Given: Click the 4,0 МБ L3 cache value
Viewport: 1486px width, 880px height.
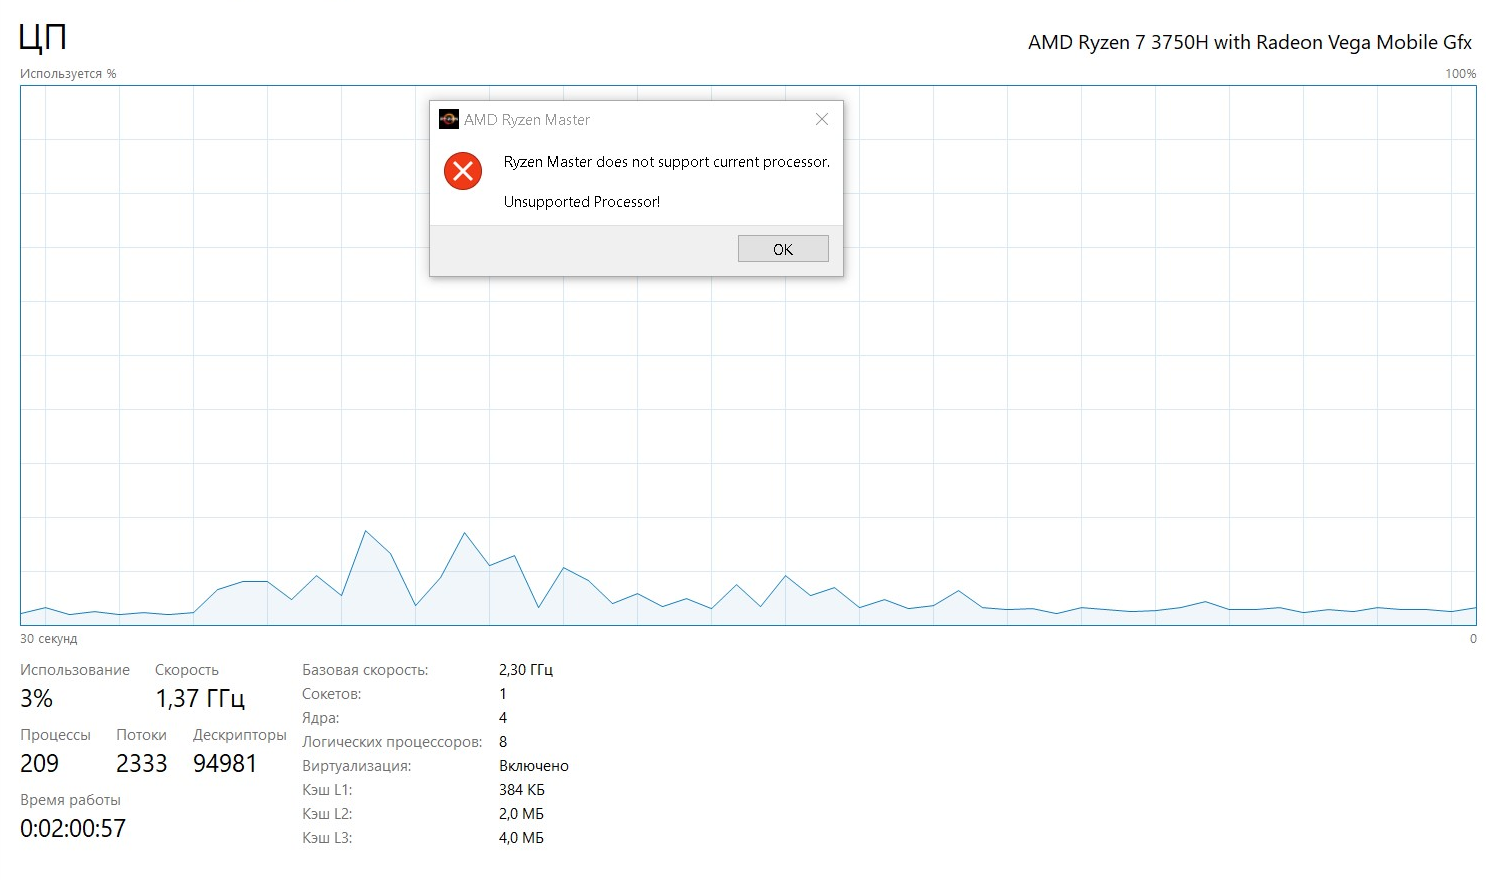Looking at the screenshot, I should coord(521,838).
